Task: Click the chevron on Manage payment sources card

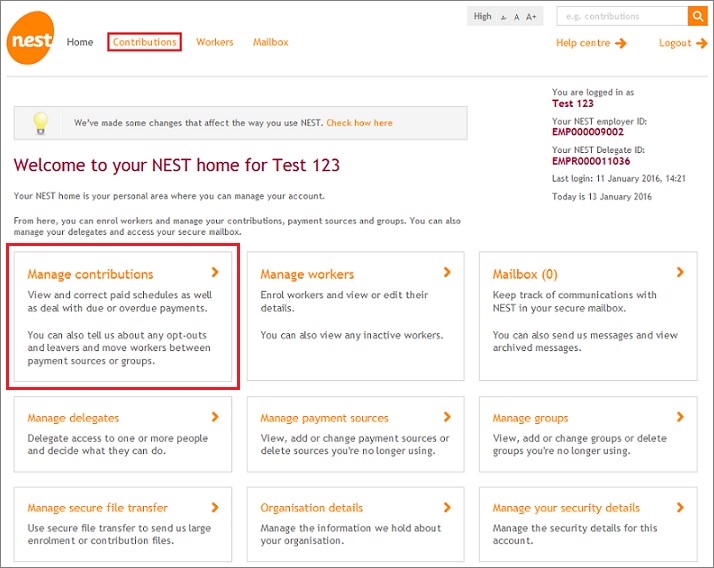Action: pos(447,417)
